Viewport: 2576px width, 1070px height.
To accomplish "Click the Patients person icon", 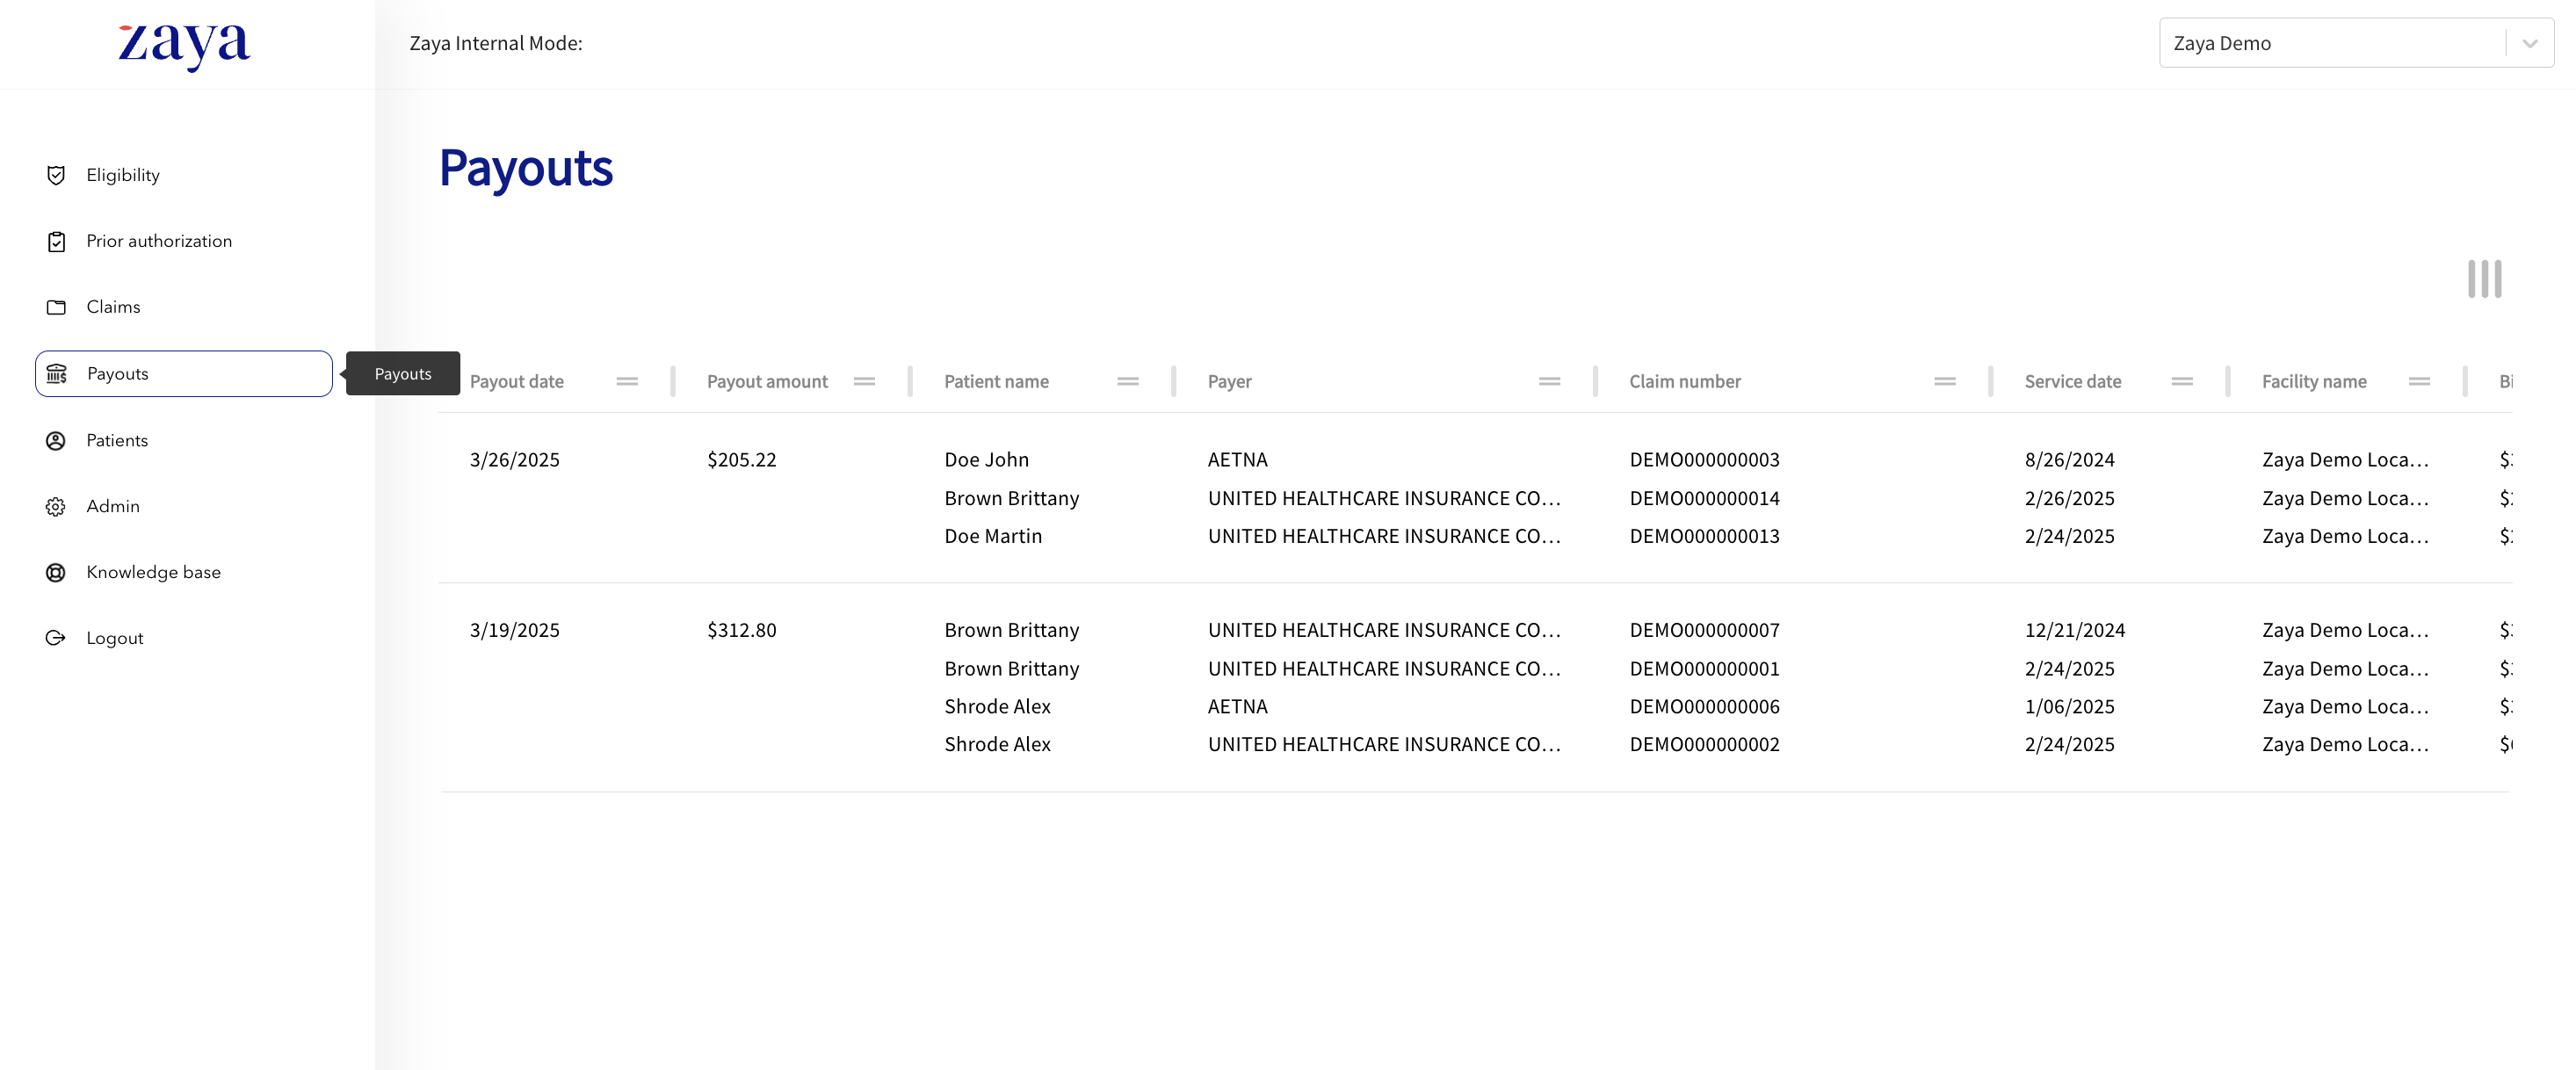I will click(x=56, y=440).
